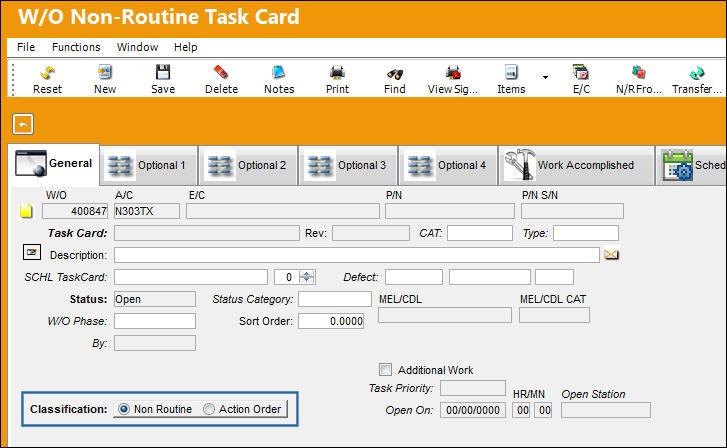Screen dimensions: 727x448
Task: Click the By field
Action: 155,343
